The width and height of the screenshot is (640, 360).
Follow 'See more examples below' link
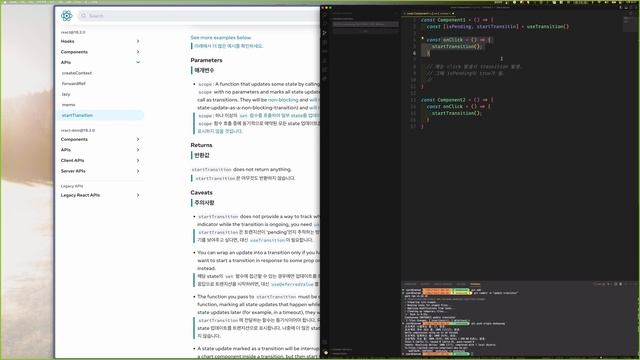click(221, 38)
